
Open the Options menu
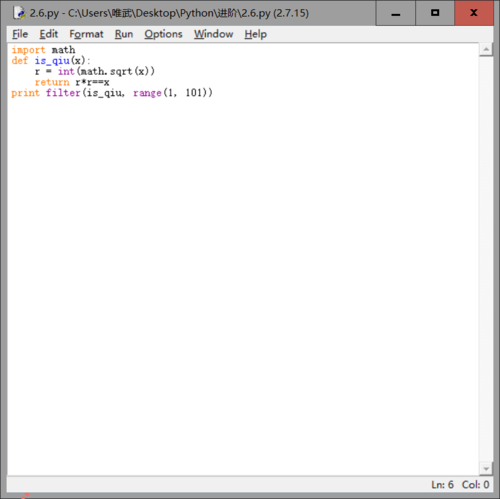pos(163,34)
